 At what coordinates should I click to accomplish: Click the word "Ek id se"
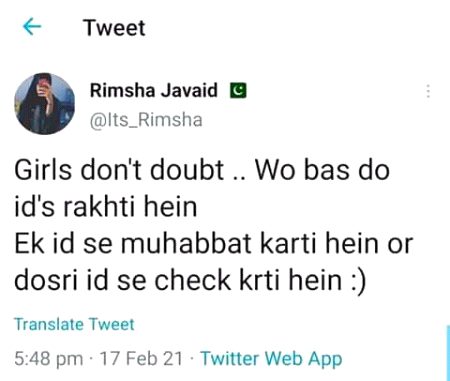(63, 243)
